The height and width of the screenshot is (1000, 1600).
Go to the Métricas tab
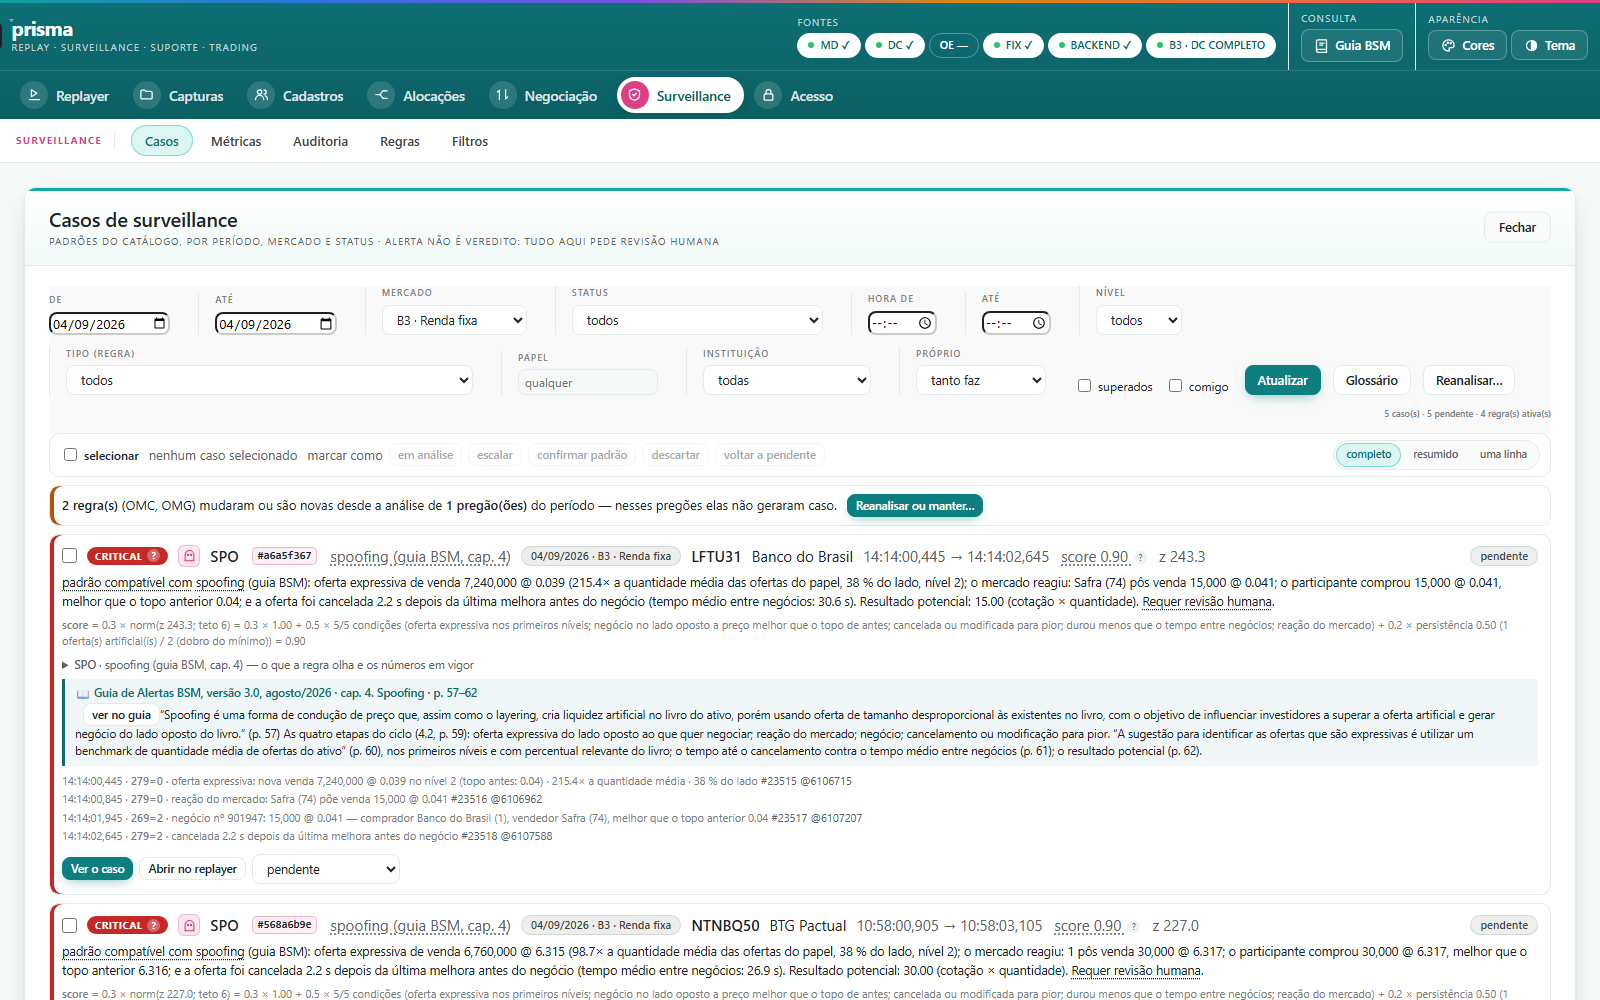click(x=236, y=141)
